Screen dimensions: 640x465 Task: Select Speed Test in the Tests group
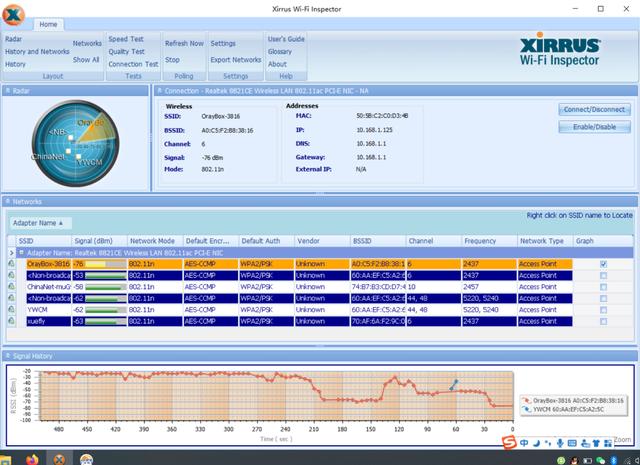[125, 40]
